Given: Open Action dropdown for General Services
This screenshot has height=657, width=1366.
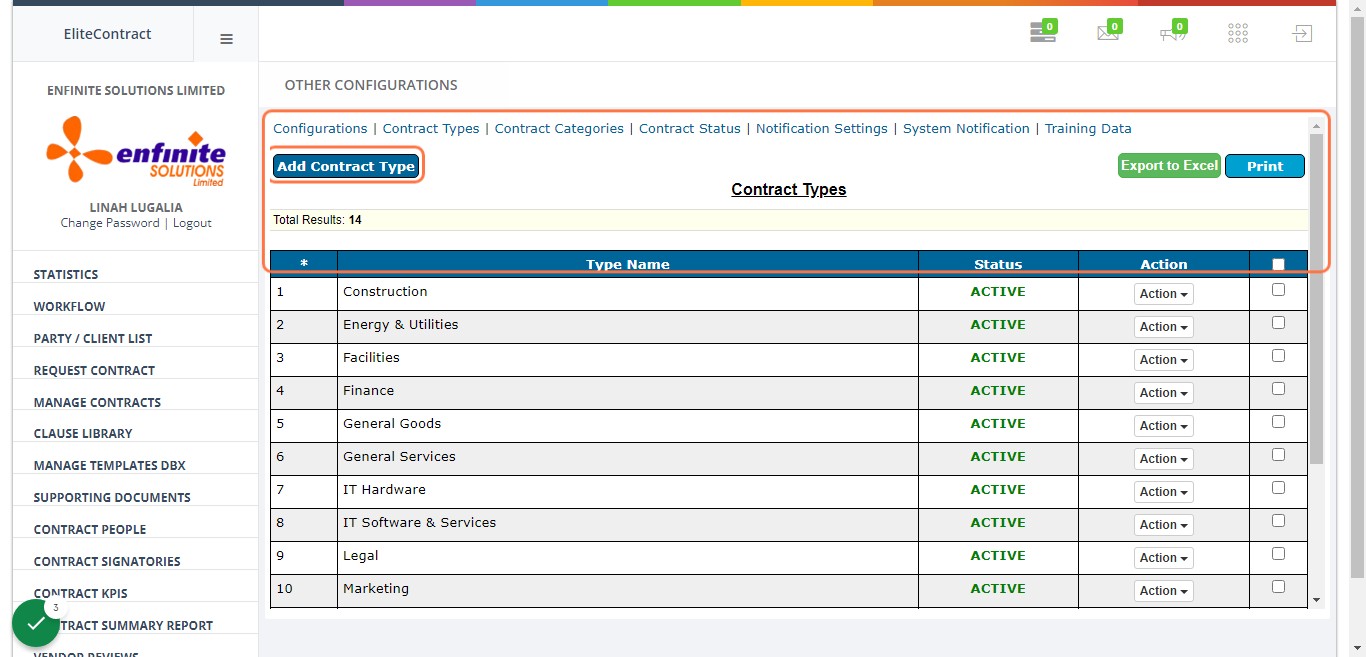Looking at the screenshot, I should (x=1164, y=459).
